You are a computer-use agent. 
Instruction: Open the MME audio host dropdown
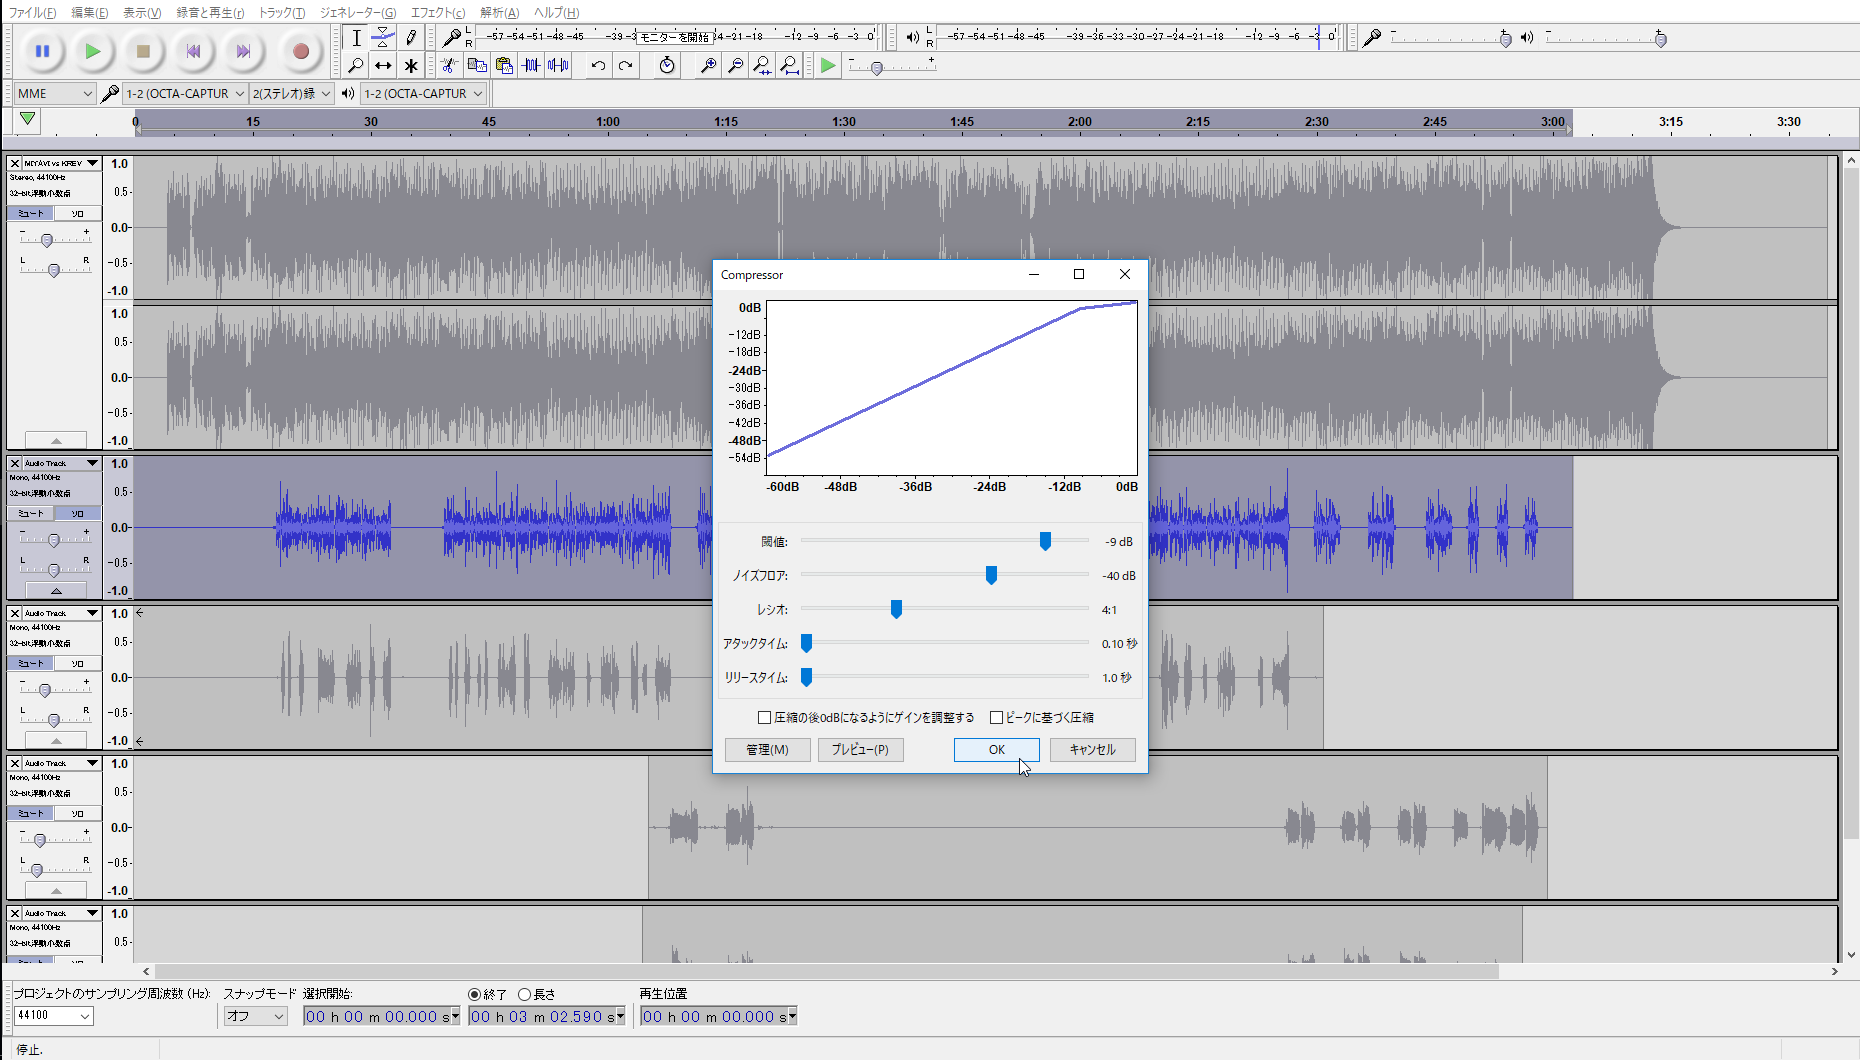click(x=54, y=93)
